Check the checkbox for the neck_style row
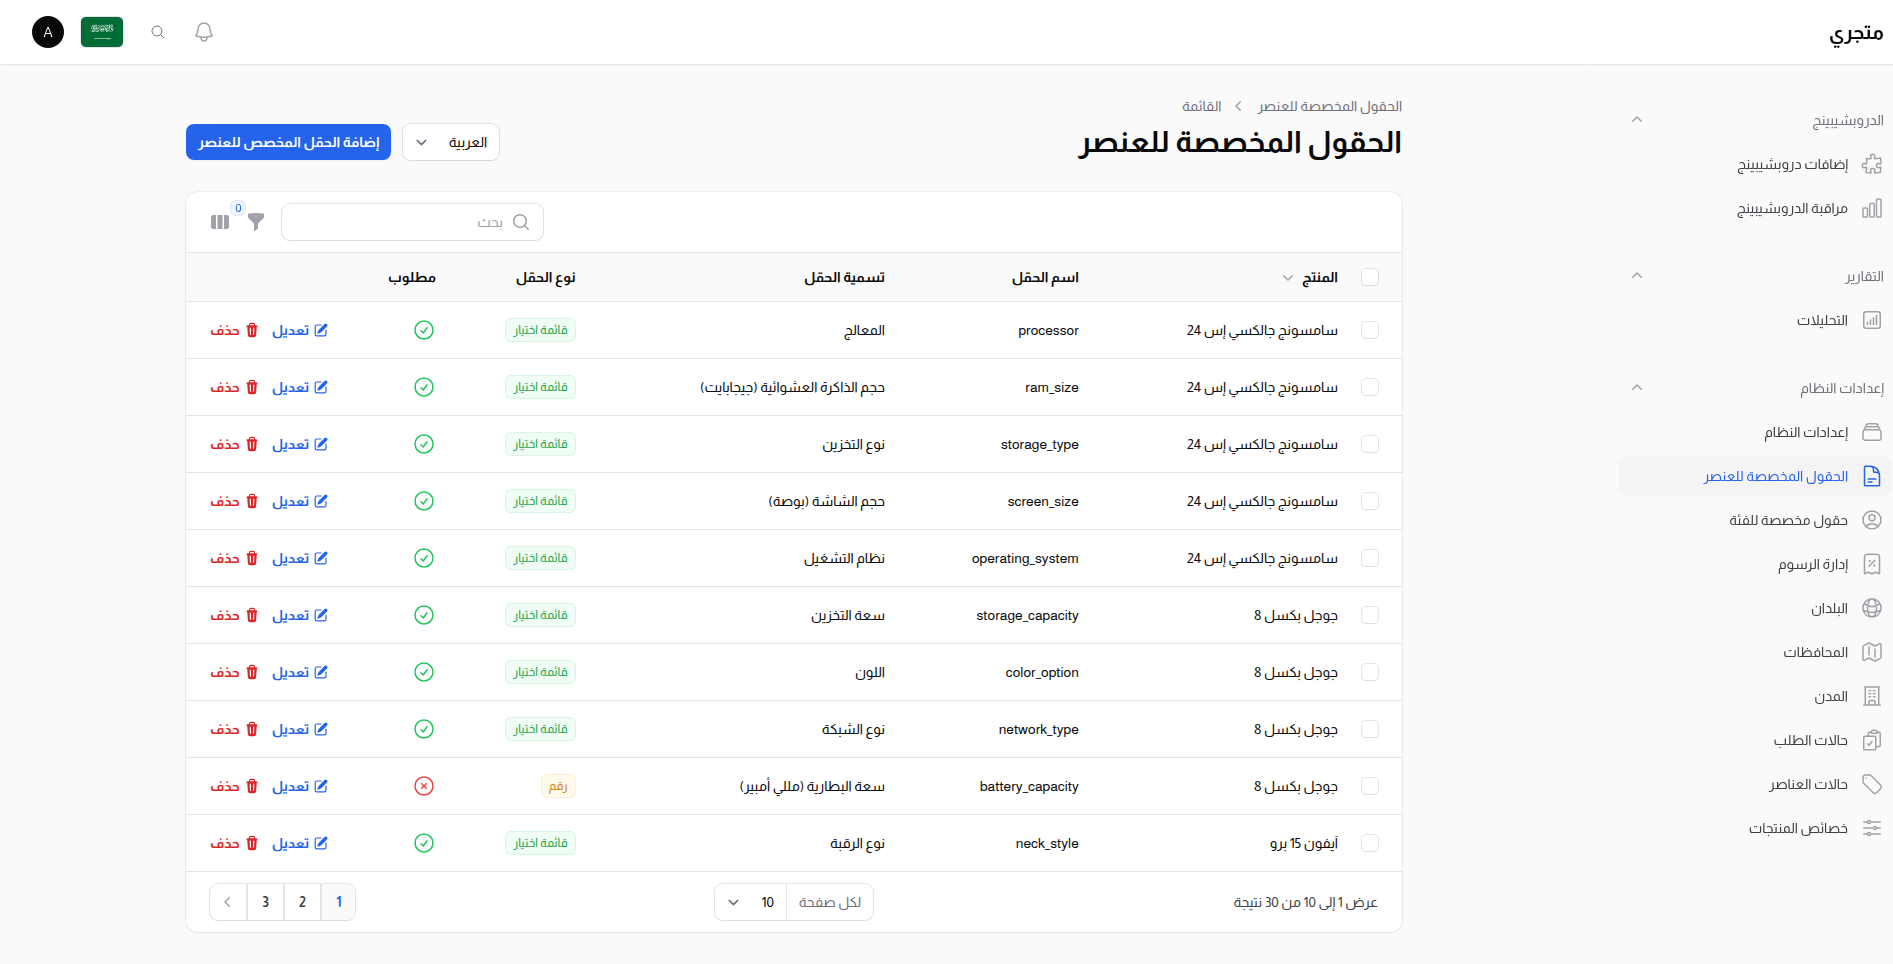 (x=1370, y=843)
